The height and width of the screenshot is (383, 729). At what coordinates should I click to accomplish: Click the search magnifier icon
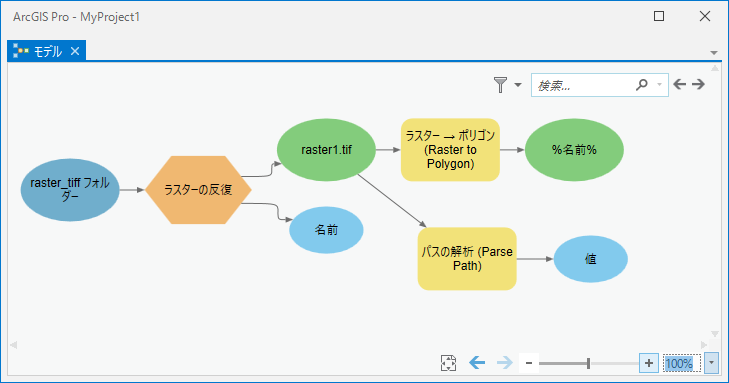click(642, 85)
